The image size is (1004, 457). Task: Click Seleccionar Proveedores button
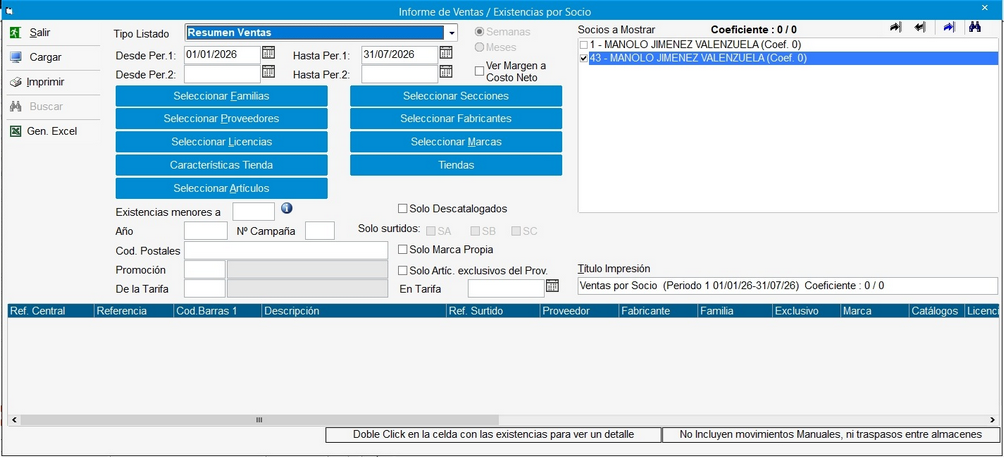click(222, 119)
